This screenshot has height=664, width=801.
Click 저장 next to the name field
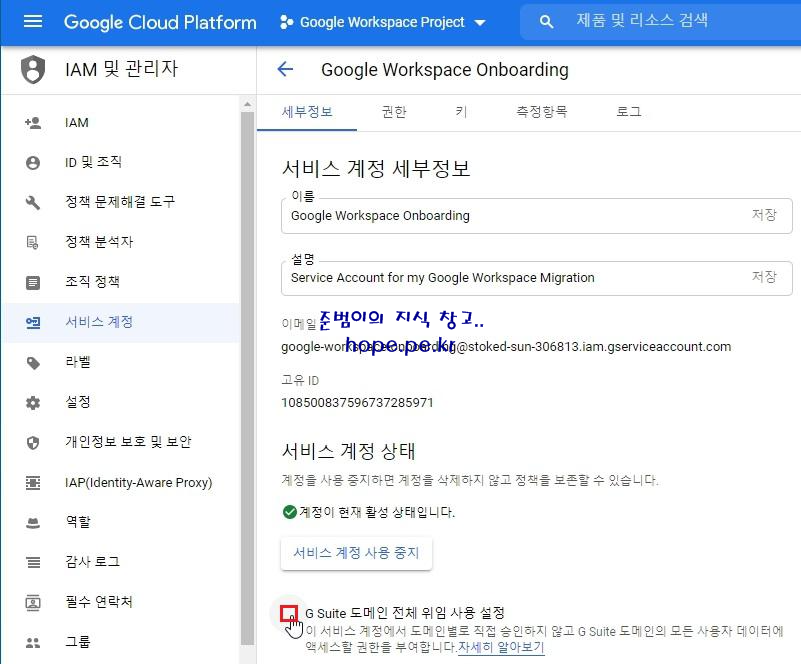click(x=764, y=215)
